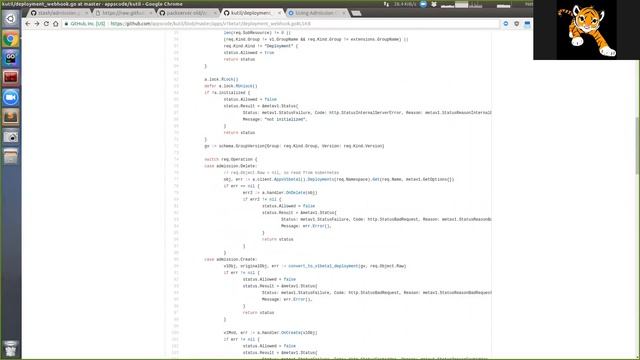Click the 'Message: "not initialized",' line
Viewport: 640px width, 360px height.
275,119
